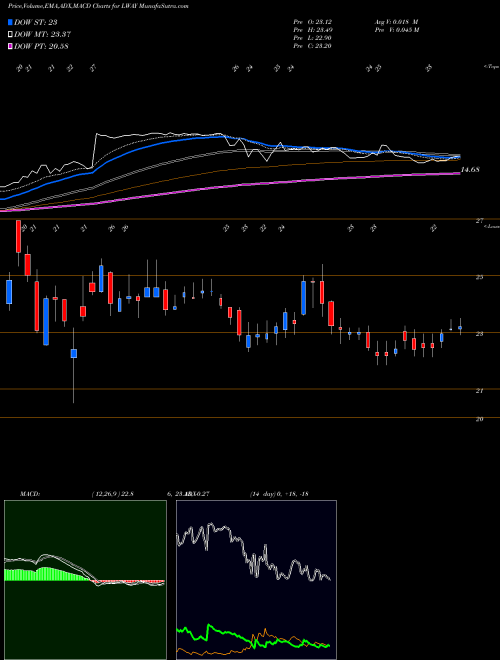
Task: Click the first tall red candlestick near 27
Action: point(18,236)
